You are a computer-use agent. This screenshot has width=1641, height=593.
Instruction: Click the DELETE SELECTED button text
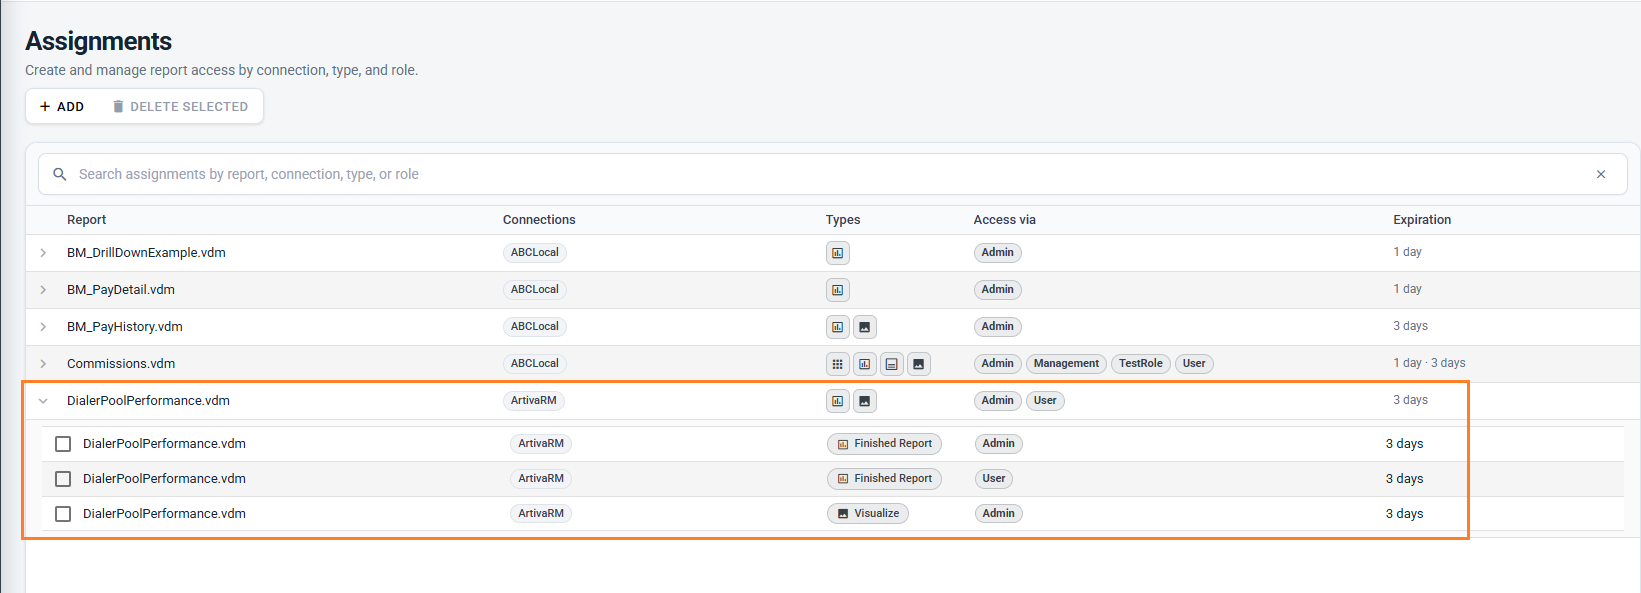point(189,107)
